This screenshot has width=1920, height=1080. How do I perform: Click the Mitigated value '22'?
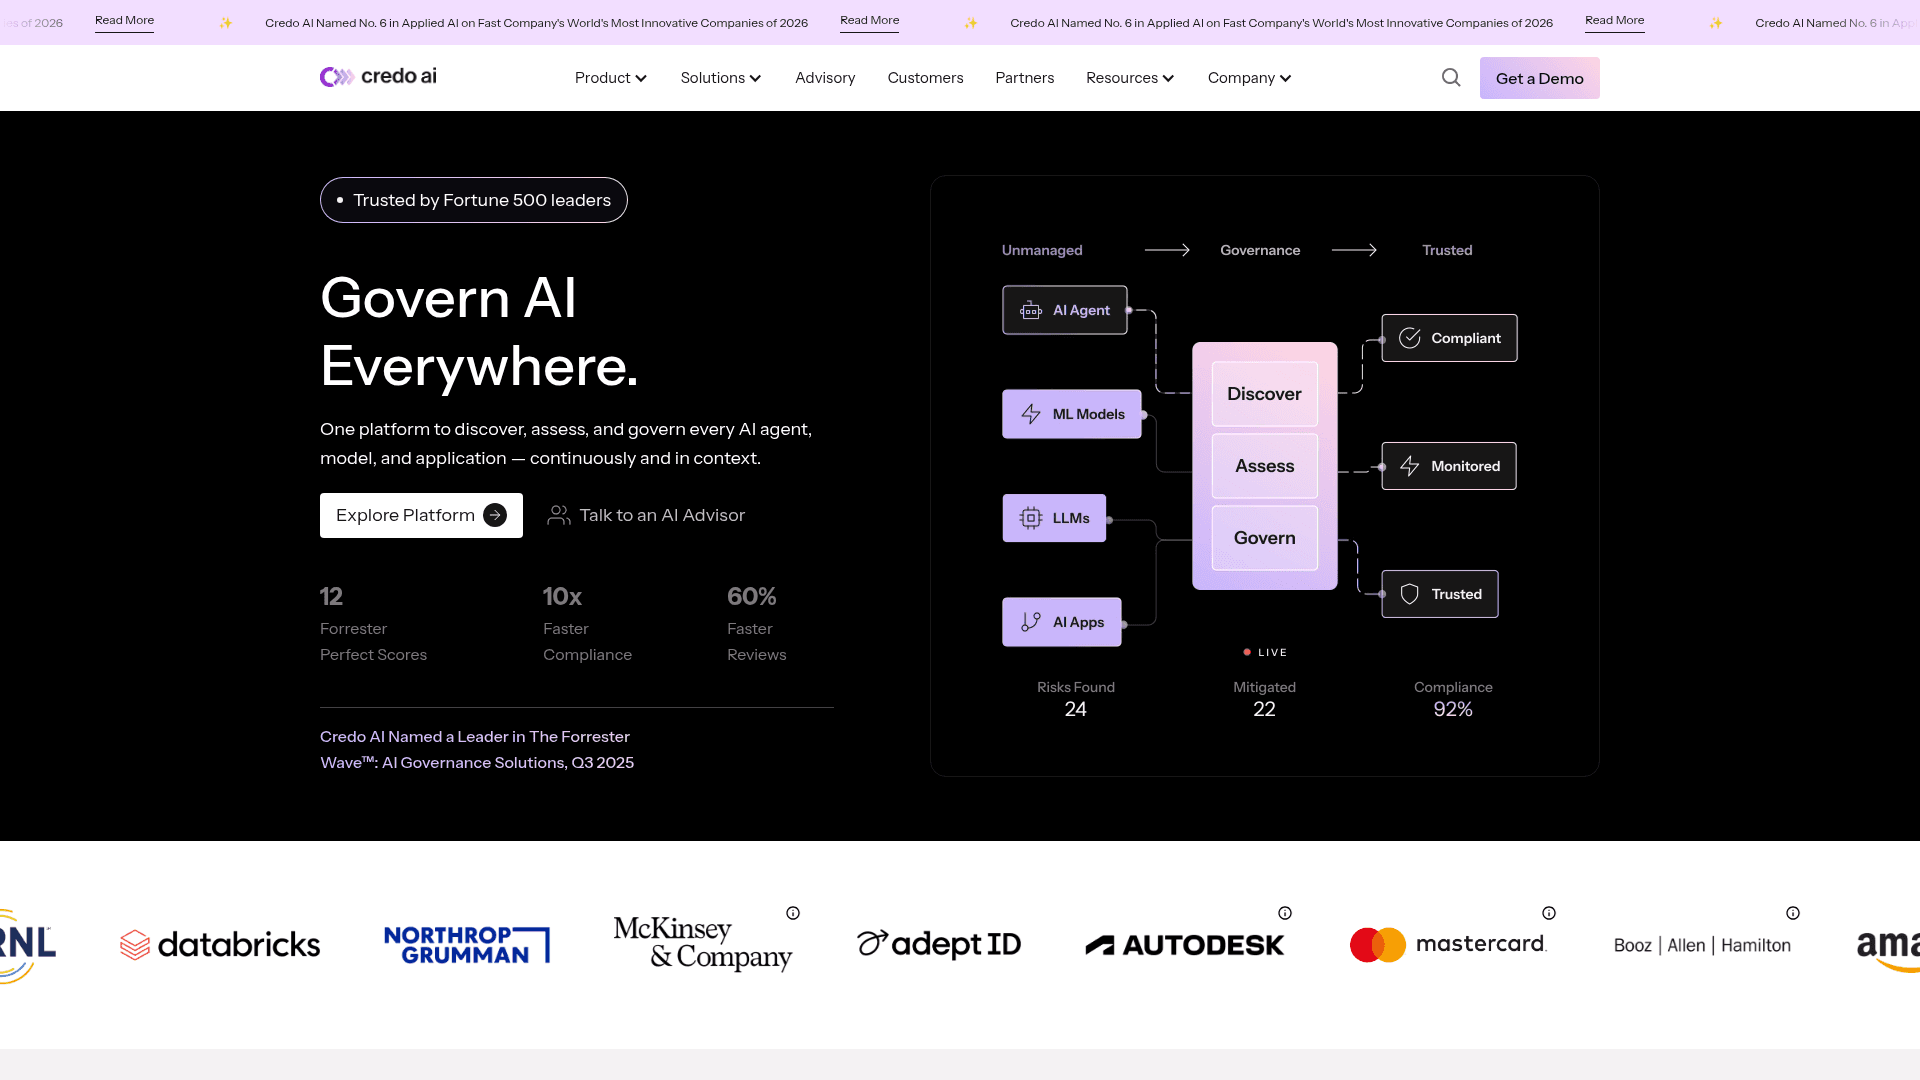tap(1264, 709)
